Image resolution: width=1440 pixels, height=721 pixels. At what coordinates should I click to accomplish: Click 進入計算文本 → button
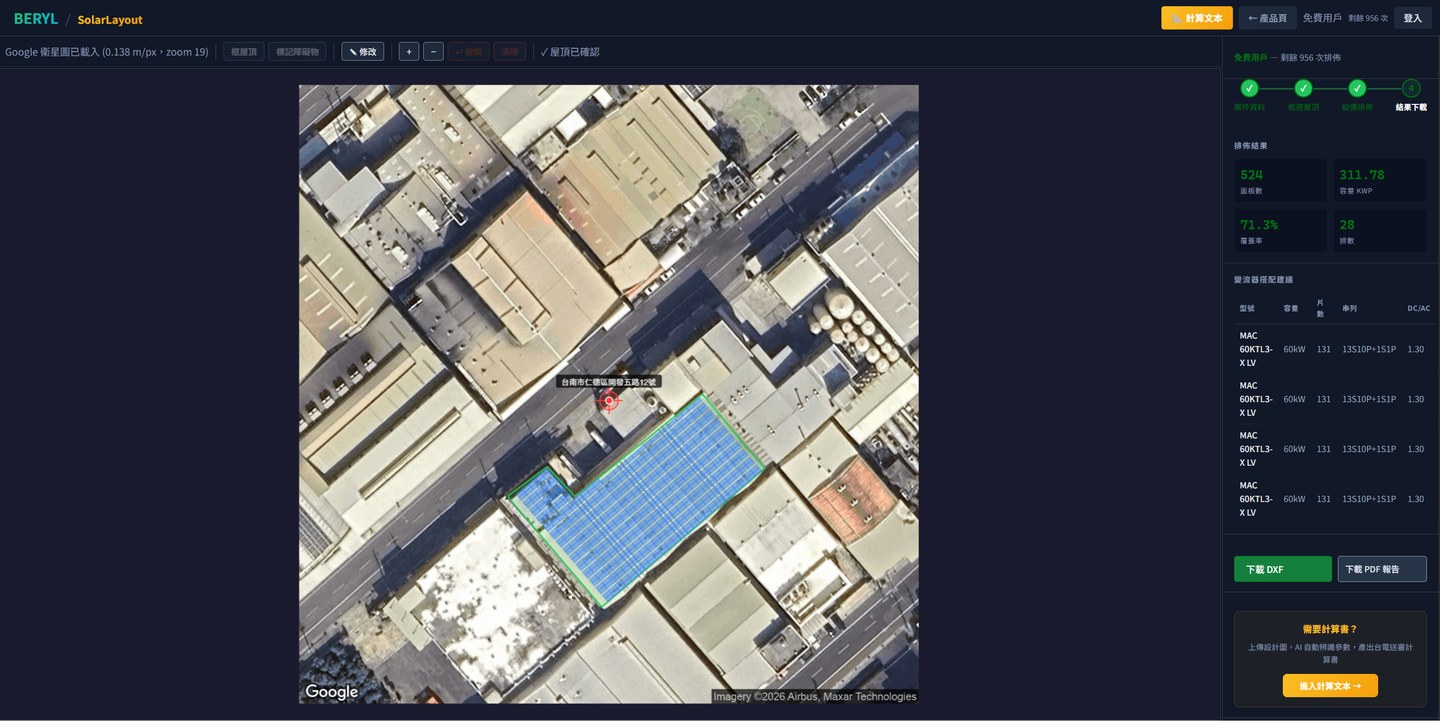1330,685
